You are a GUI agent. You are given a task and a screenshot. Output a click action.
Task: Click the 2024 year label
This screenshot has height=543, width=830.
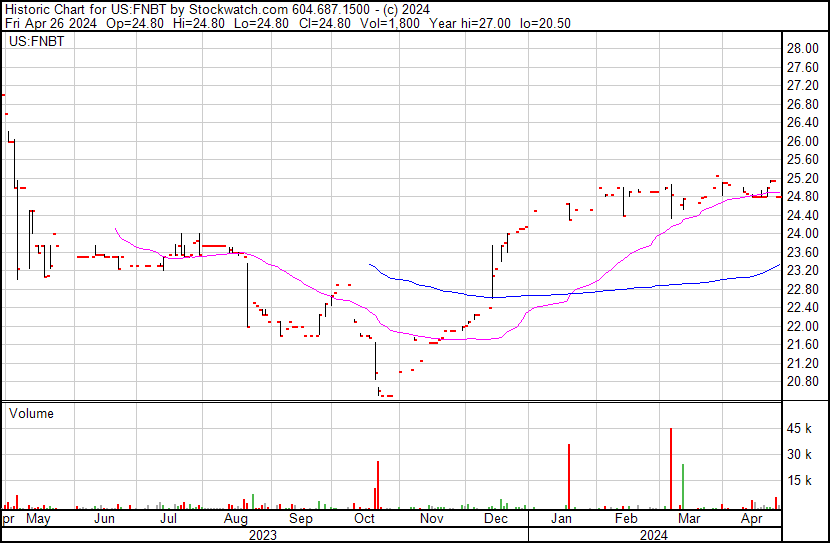click(x=654, y=536)
